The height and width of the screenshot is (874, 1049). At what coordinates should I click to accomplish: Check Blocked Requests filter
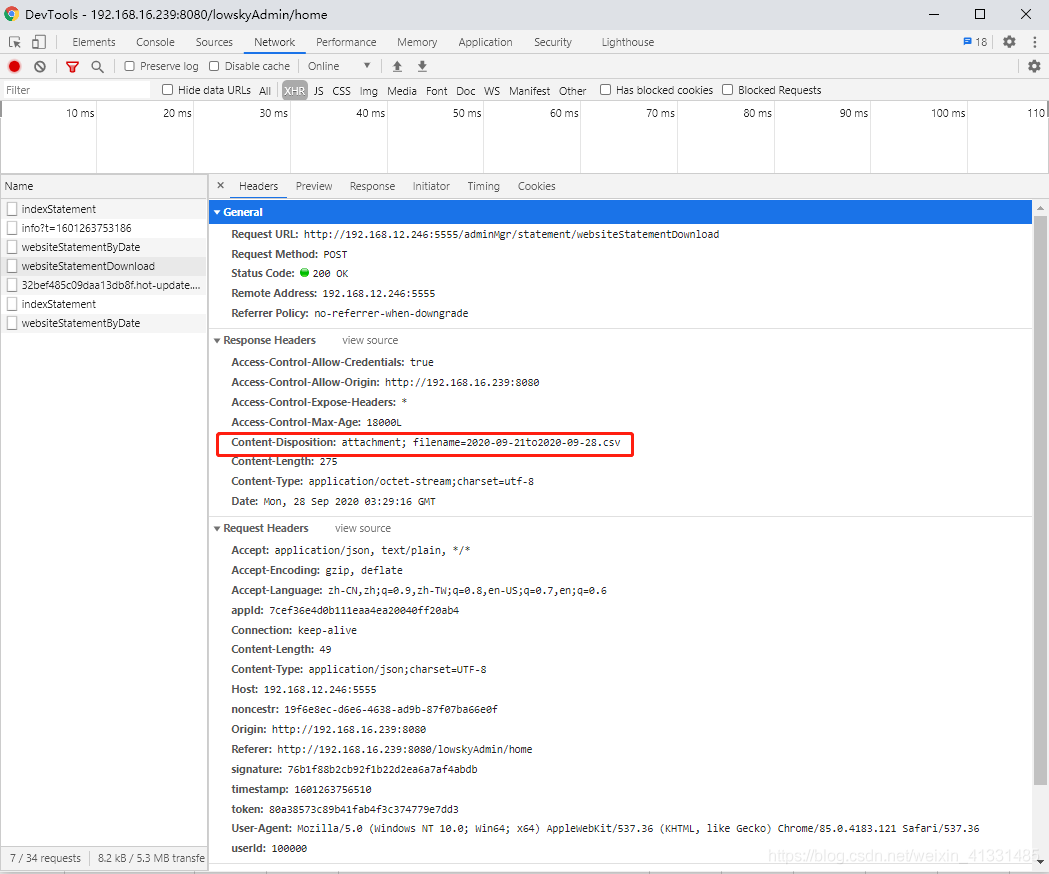tap(728, 90)
